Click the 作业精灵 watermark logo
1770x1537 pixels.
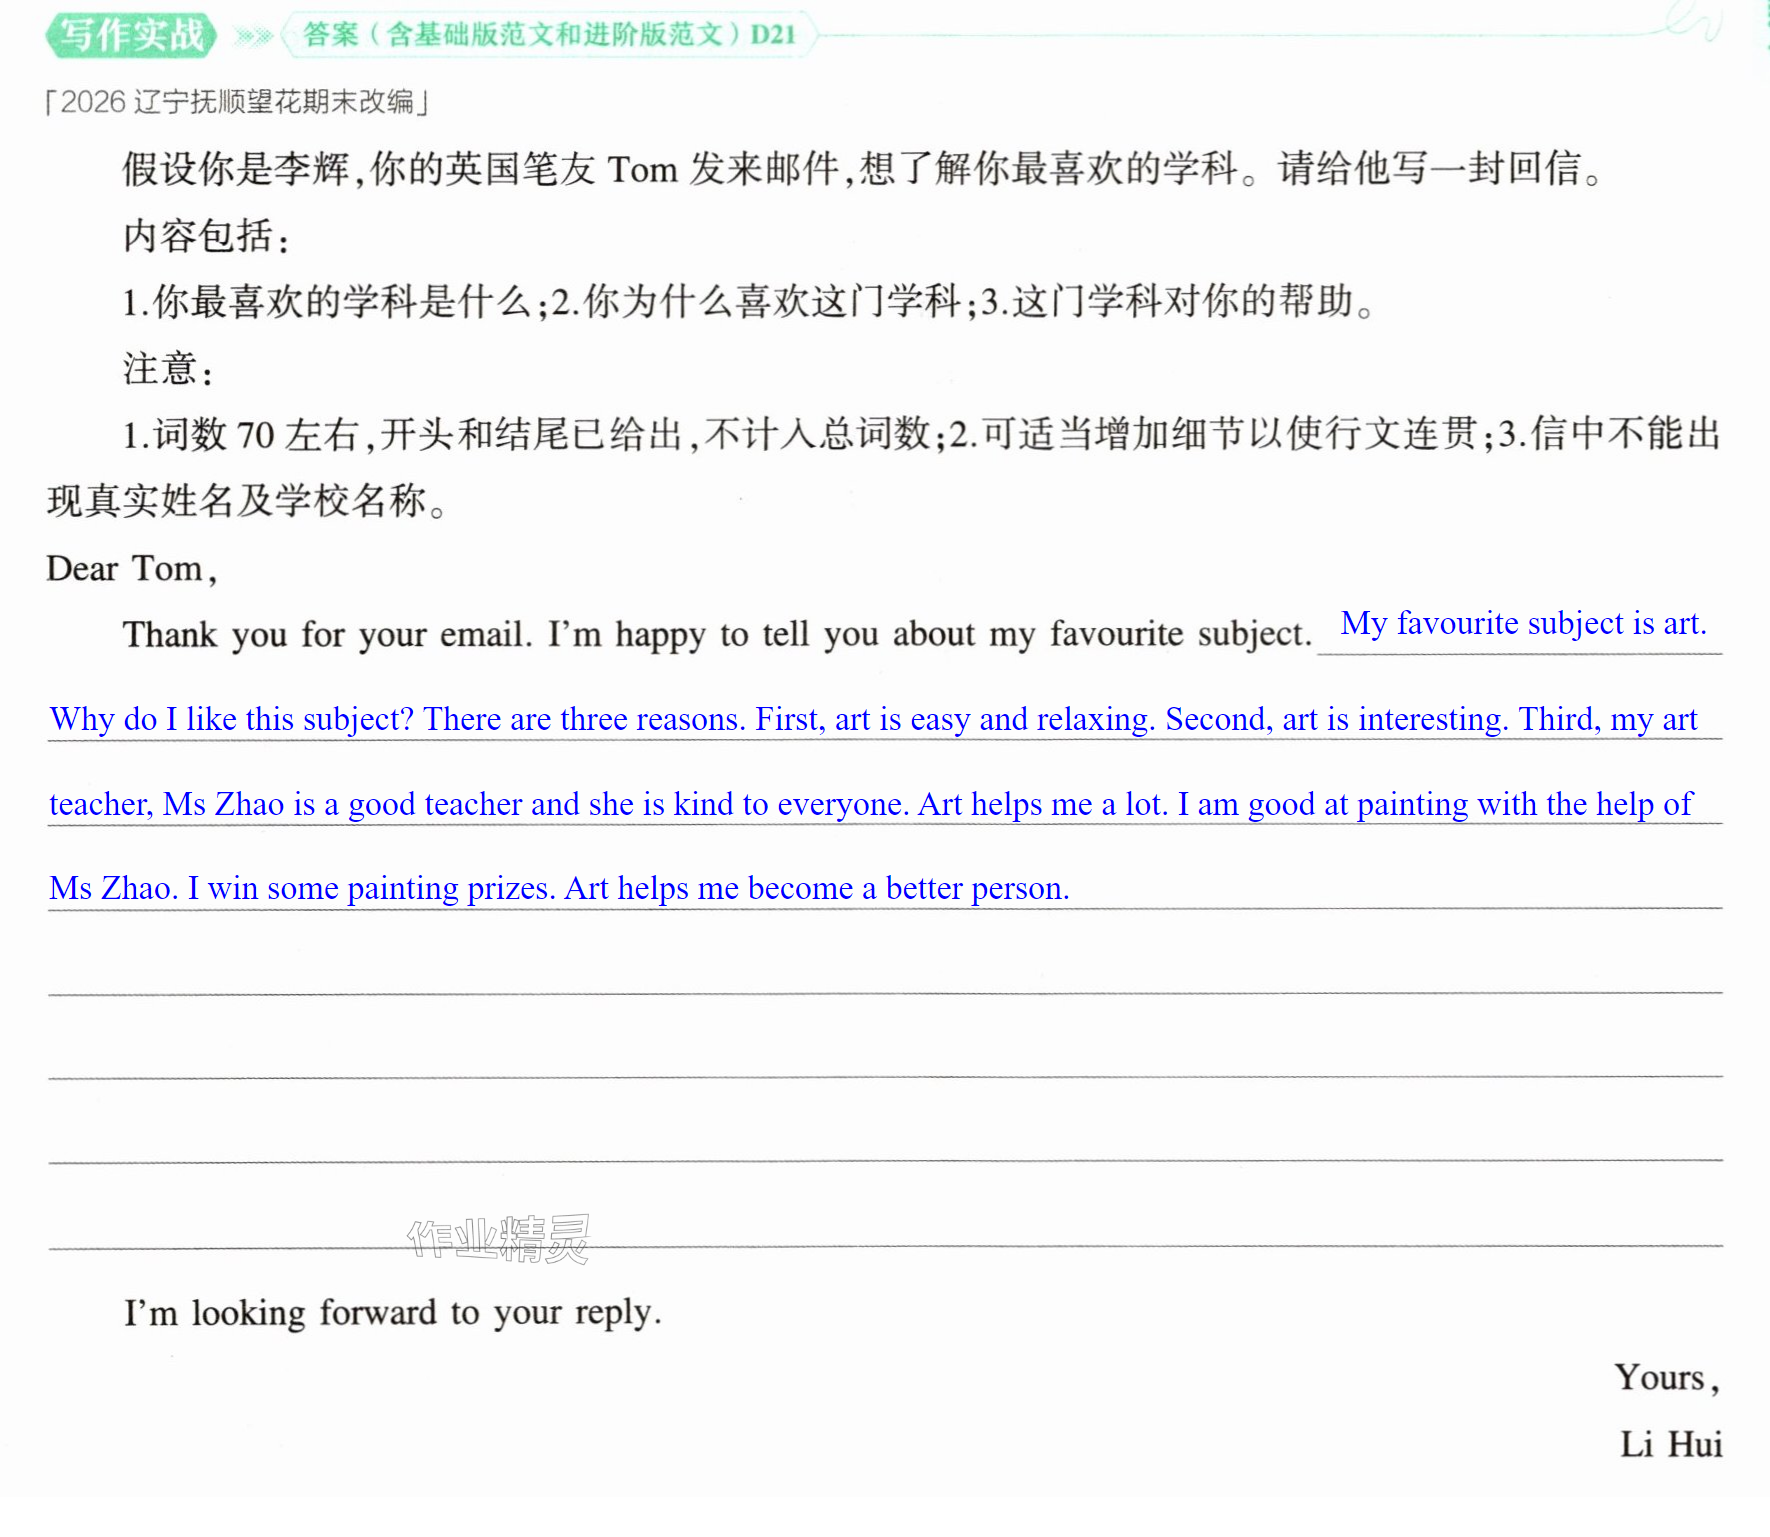tap(498, 1239)
